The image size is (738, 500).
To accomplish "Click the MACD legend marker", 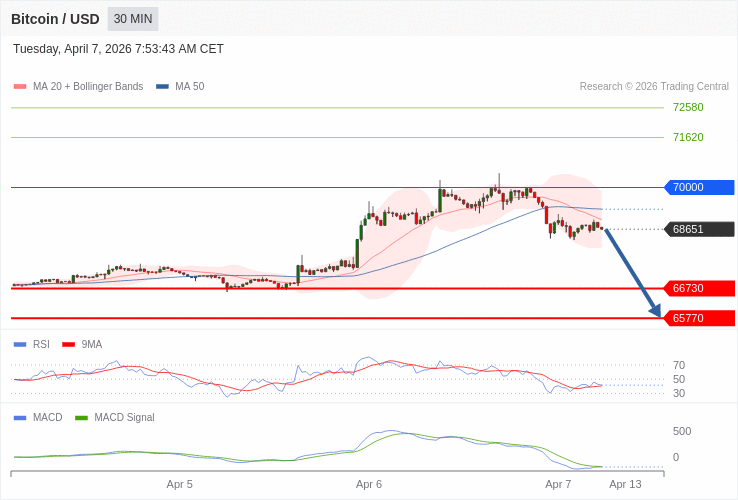I will pyautogui.click(x=20, y=417).
